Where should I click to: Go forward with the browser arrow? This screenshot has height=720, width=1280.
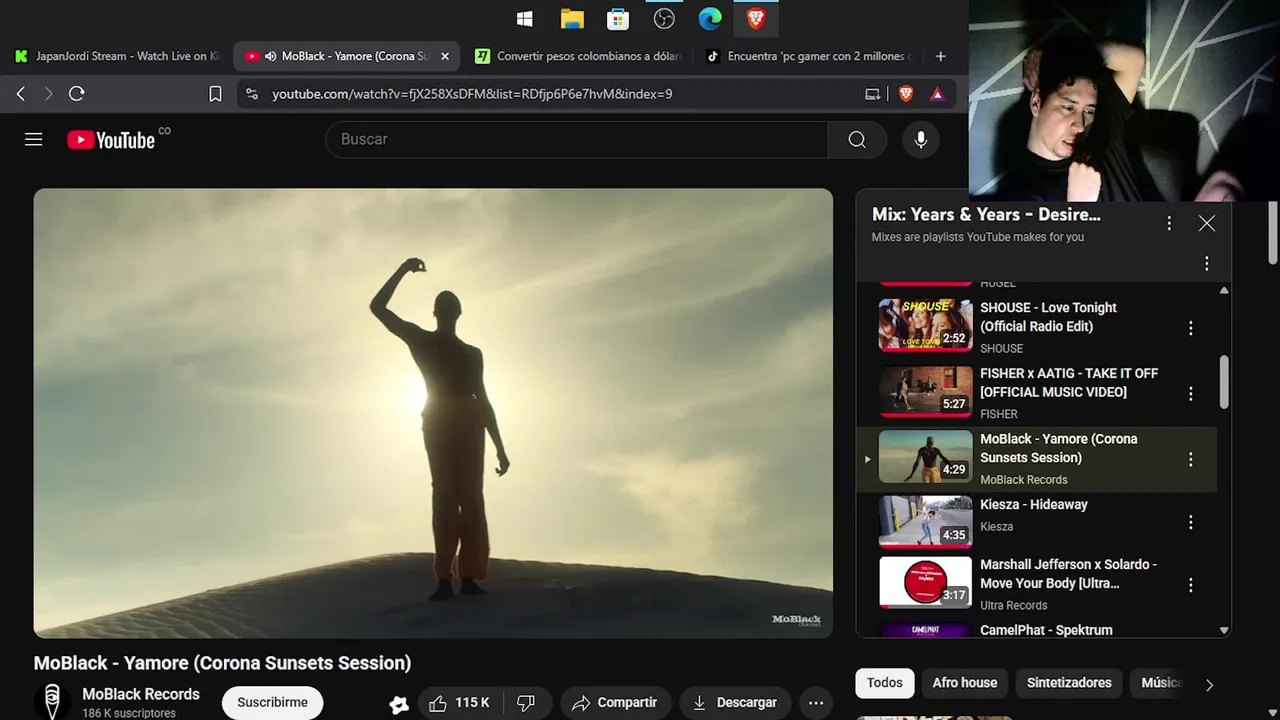coord(48,94)
